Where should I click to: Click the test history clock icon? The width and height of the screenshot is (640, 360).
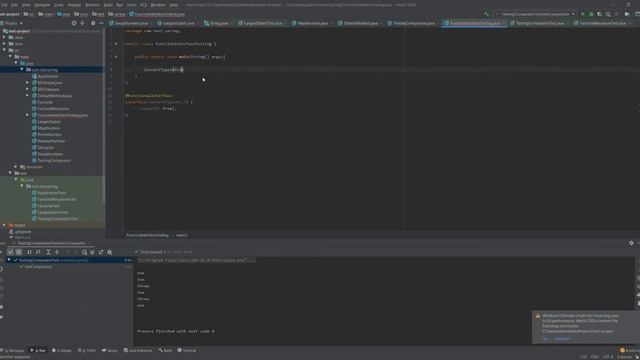coord(84,252)
